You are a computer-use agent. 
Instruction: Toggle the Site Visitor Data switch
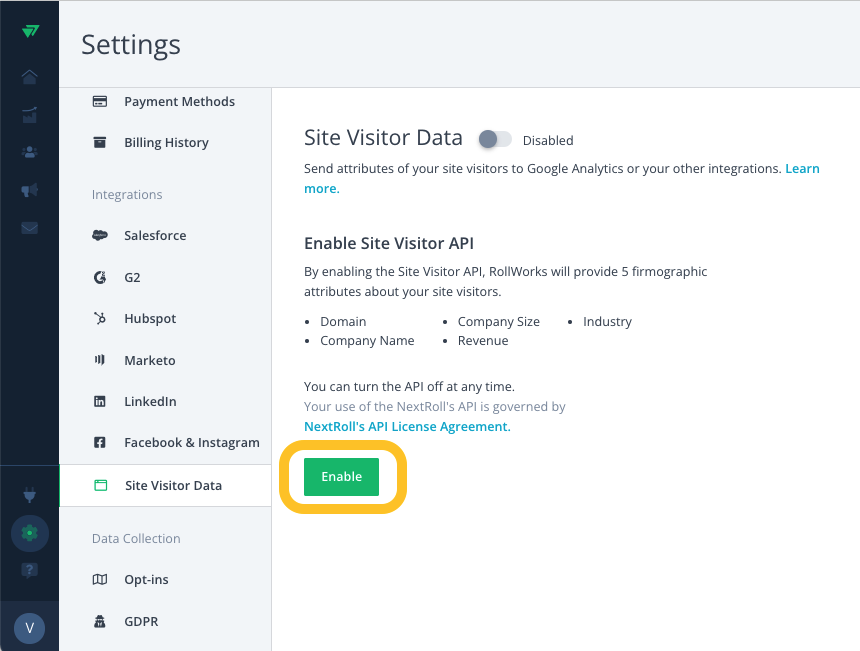pyautogui.click(x=495, y=139)
